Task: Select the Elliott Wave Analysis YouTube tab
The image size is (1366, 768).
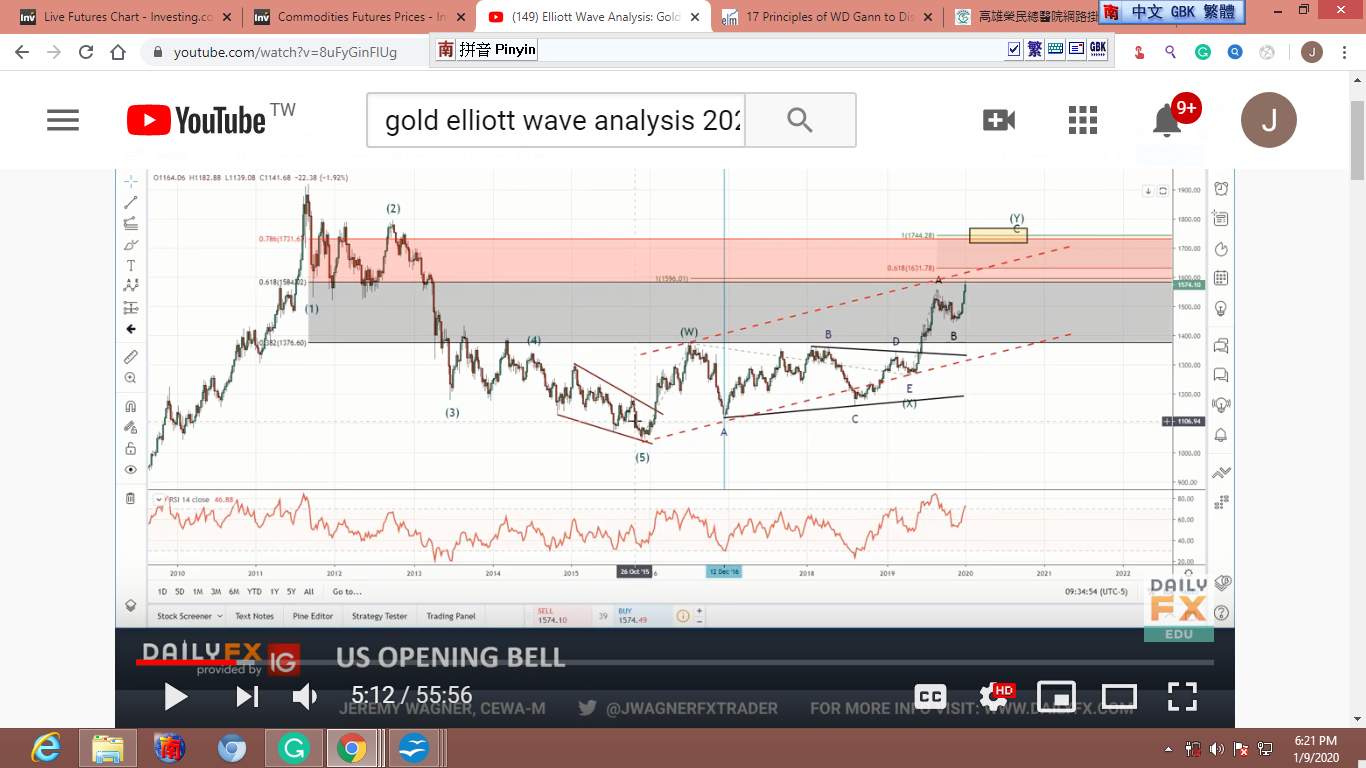Action: pyautogui.click(x=595, y=17)
